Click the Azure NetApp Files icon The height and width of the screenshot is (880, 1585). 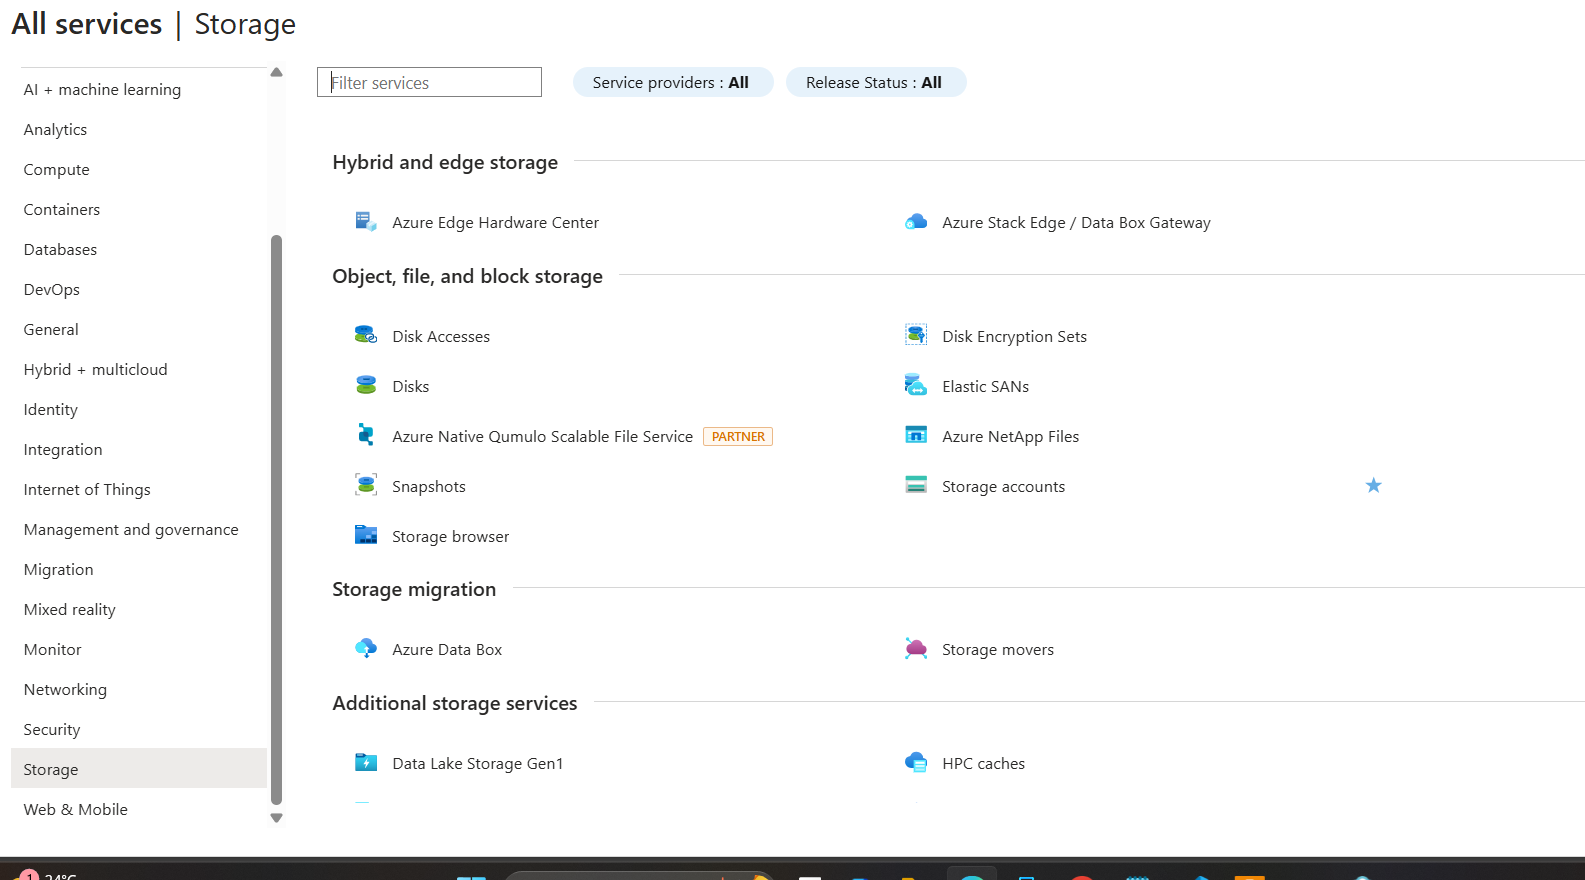(916, 436)
